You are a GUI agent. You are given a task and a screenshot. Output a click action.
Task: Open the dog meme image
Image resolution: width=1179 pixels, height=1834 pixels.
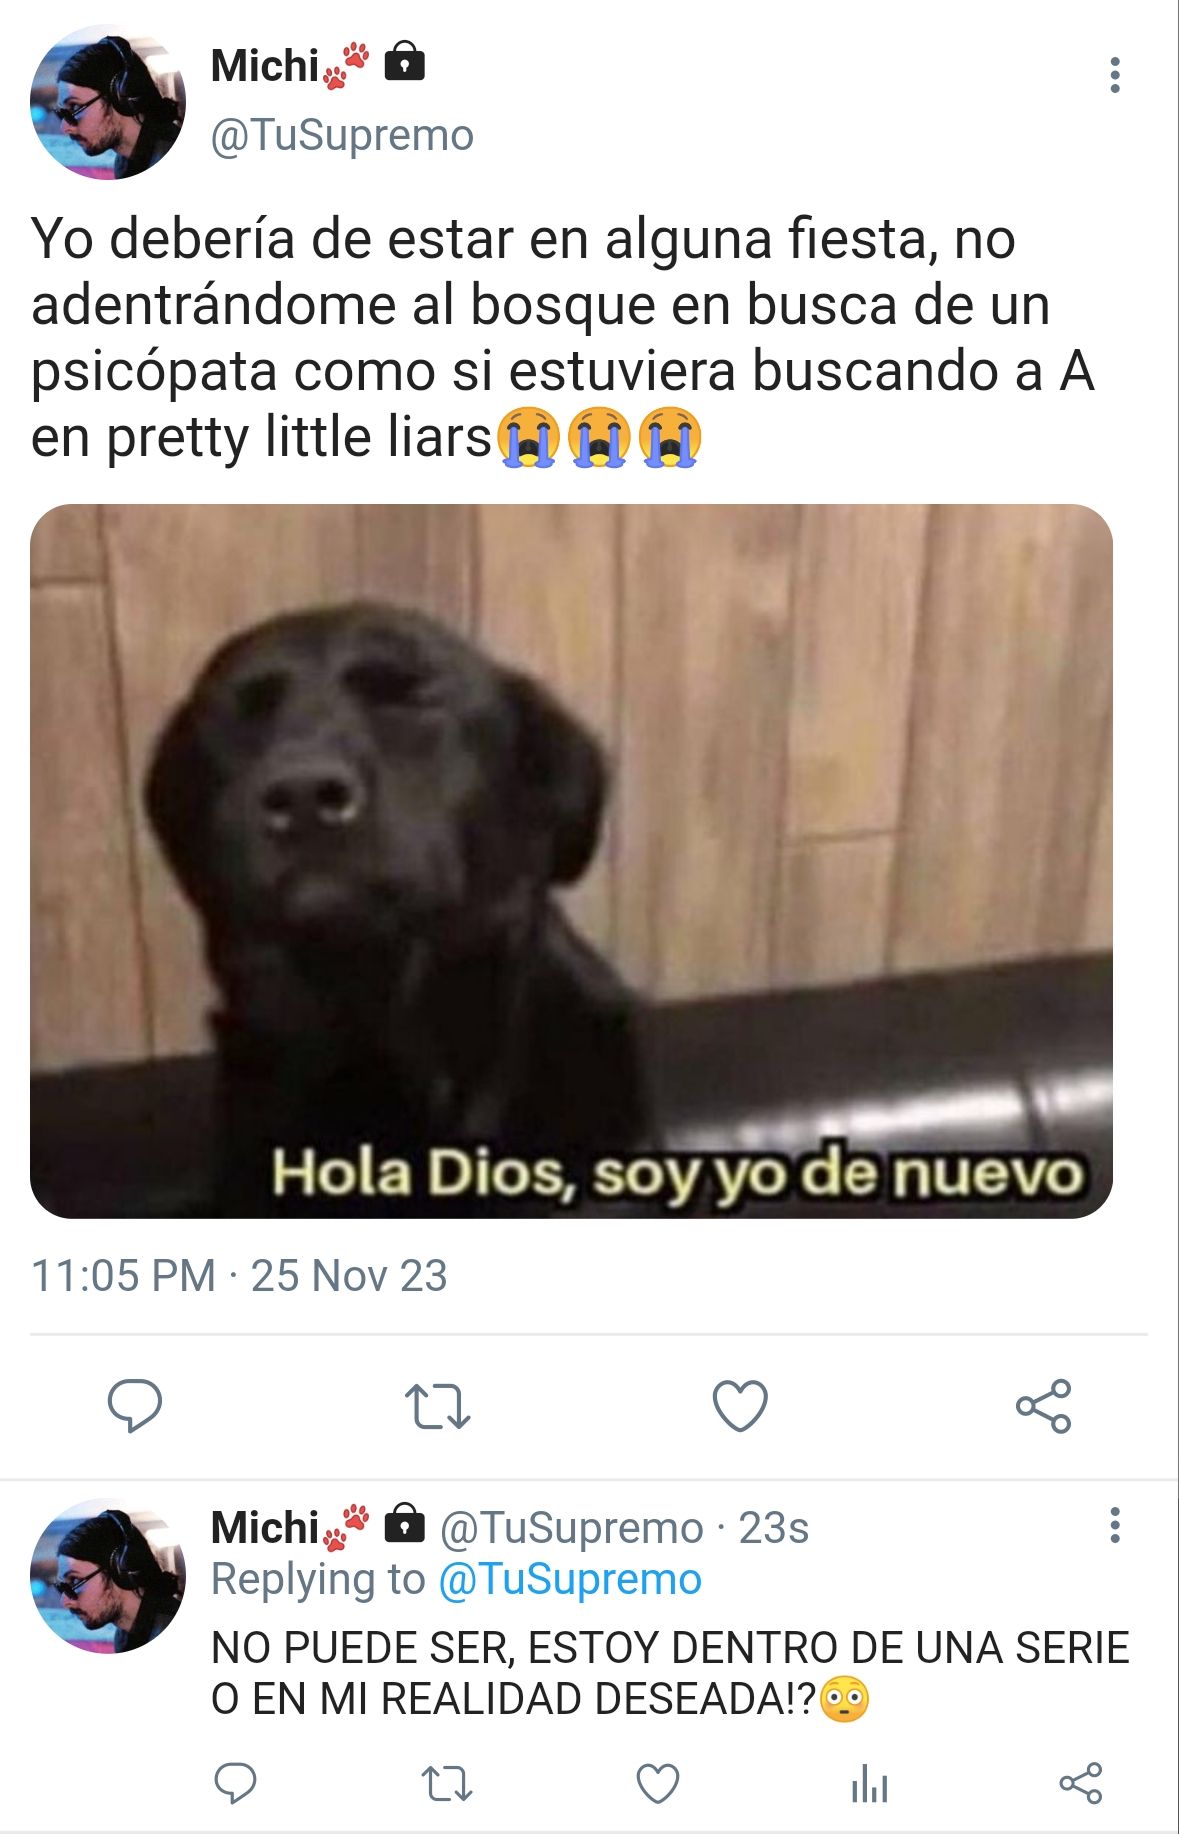[x=571, y=861]
